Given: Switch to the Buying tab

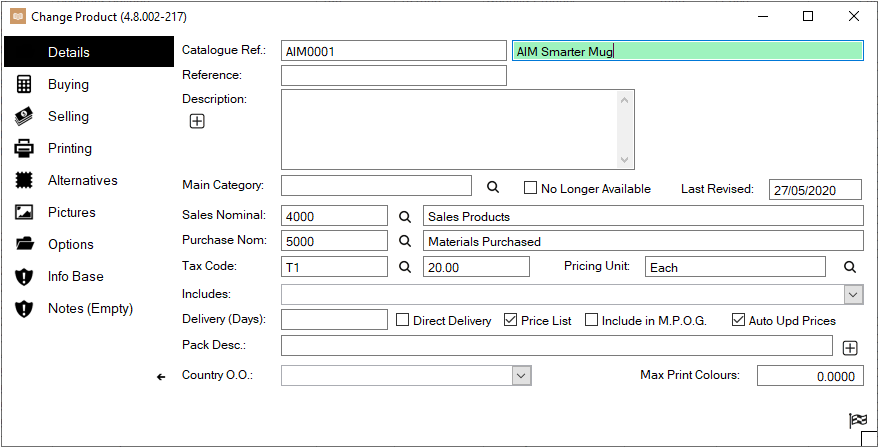Looking at the screenshot, I should coord(68,84).
